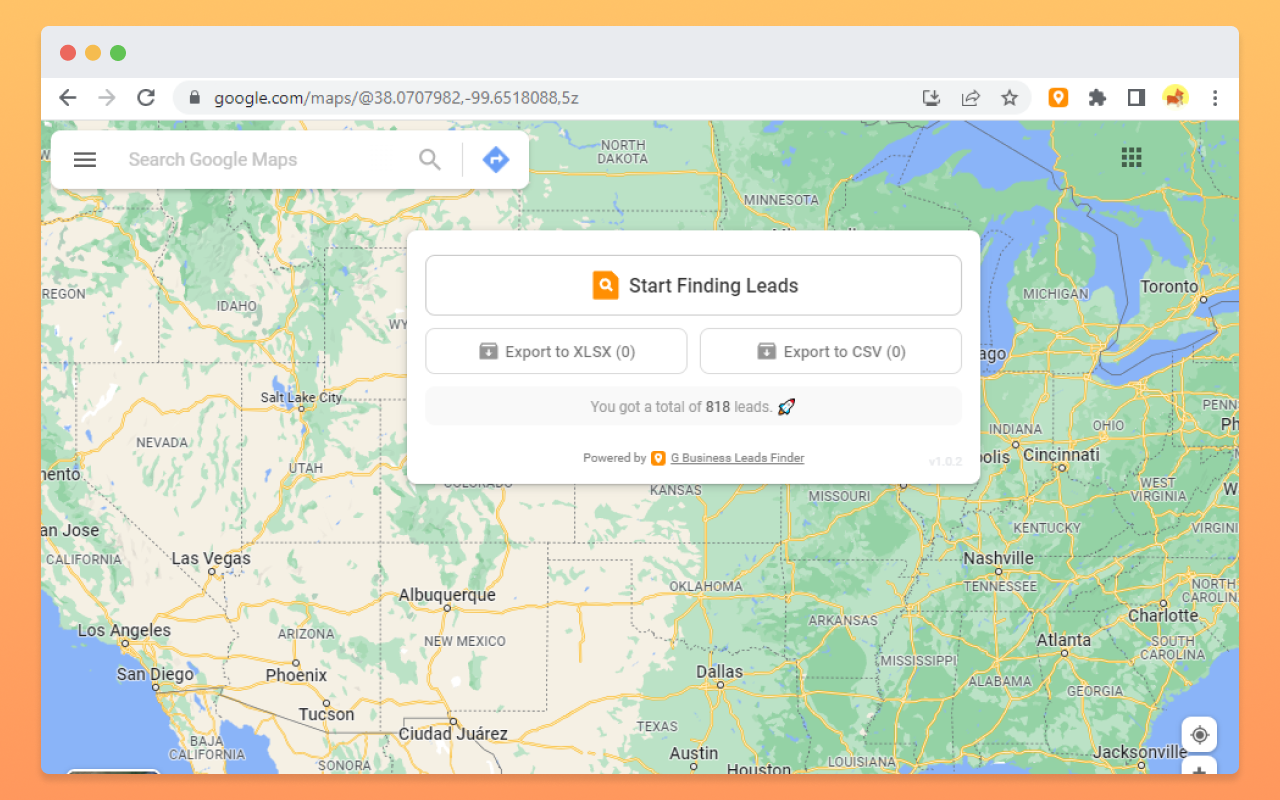Click the Salt Lake City map label

click(301, 397)
